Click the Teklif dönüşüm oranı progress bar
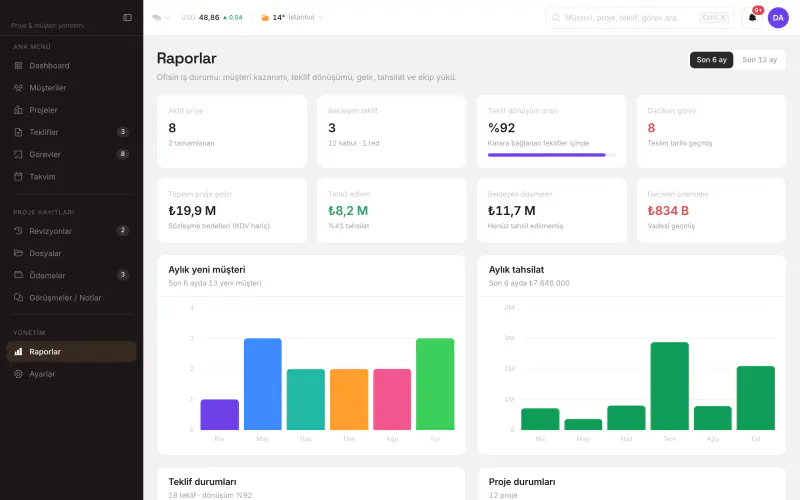This screenshot has height=500, width=800. click(x=552, y=155)
